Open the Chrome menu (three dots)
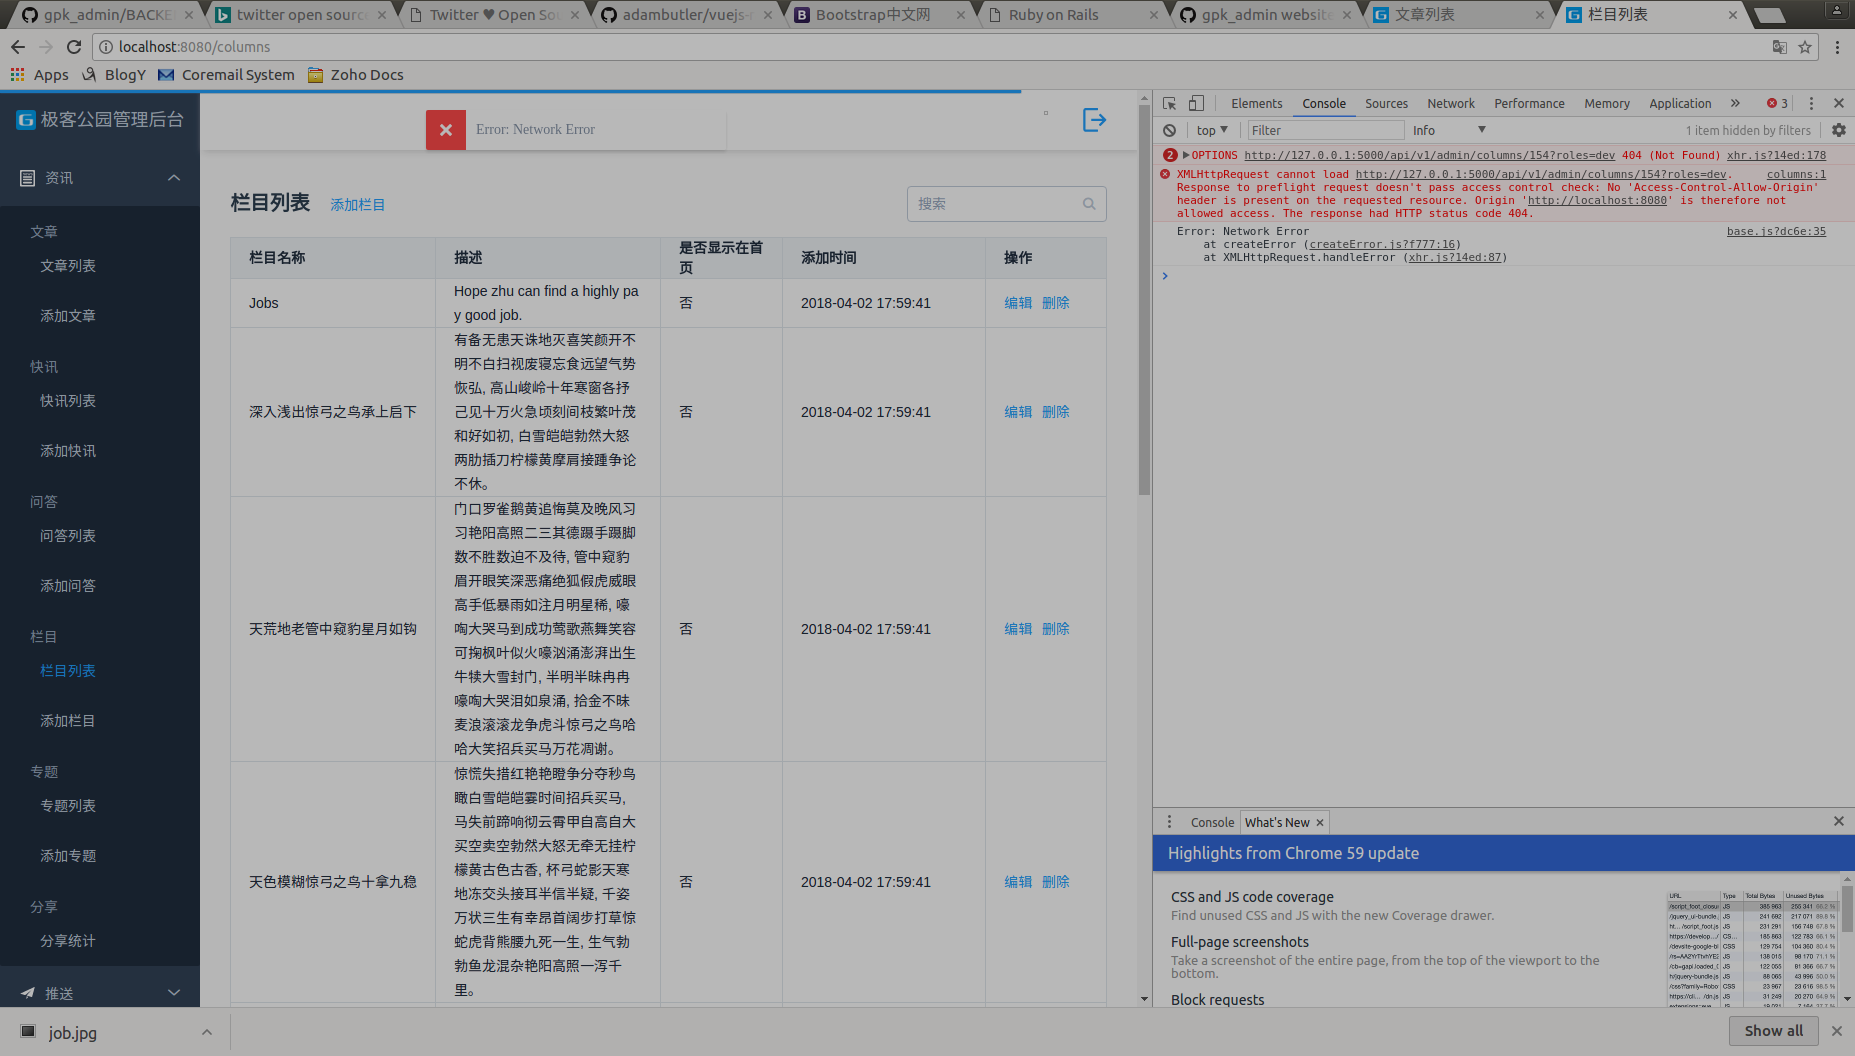The image size is (1855, 1056). (1837, 47)
